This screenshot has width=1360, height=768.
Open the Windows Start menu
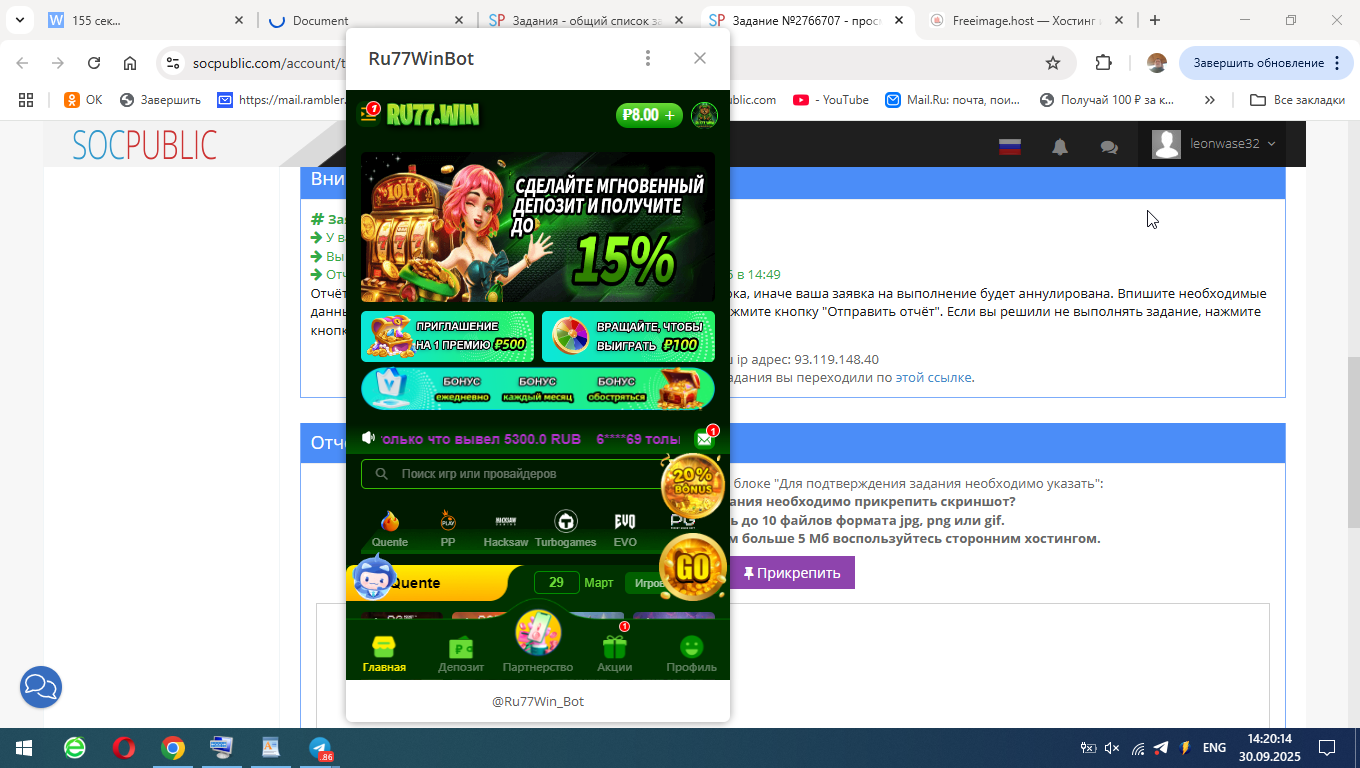coord(22,747)
